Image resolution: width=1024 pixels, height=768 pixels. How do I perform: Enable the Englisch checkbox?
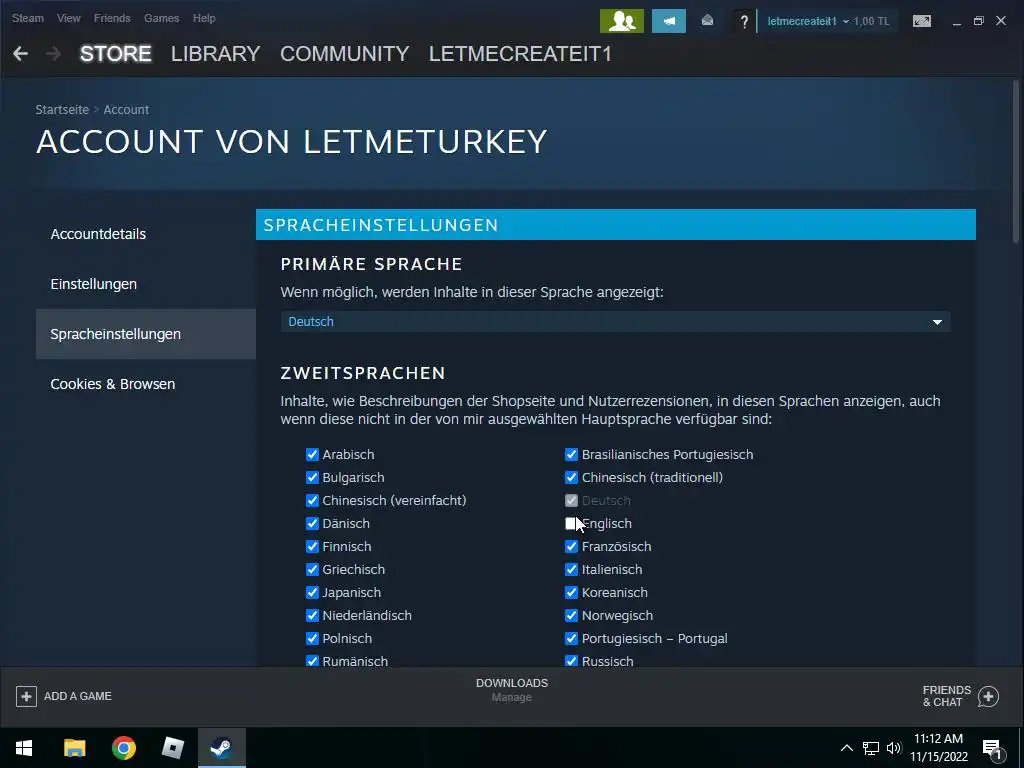571,523
